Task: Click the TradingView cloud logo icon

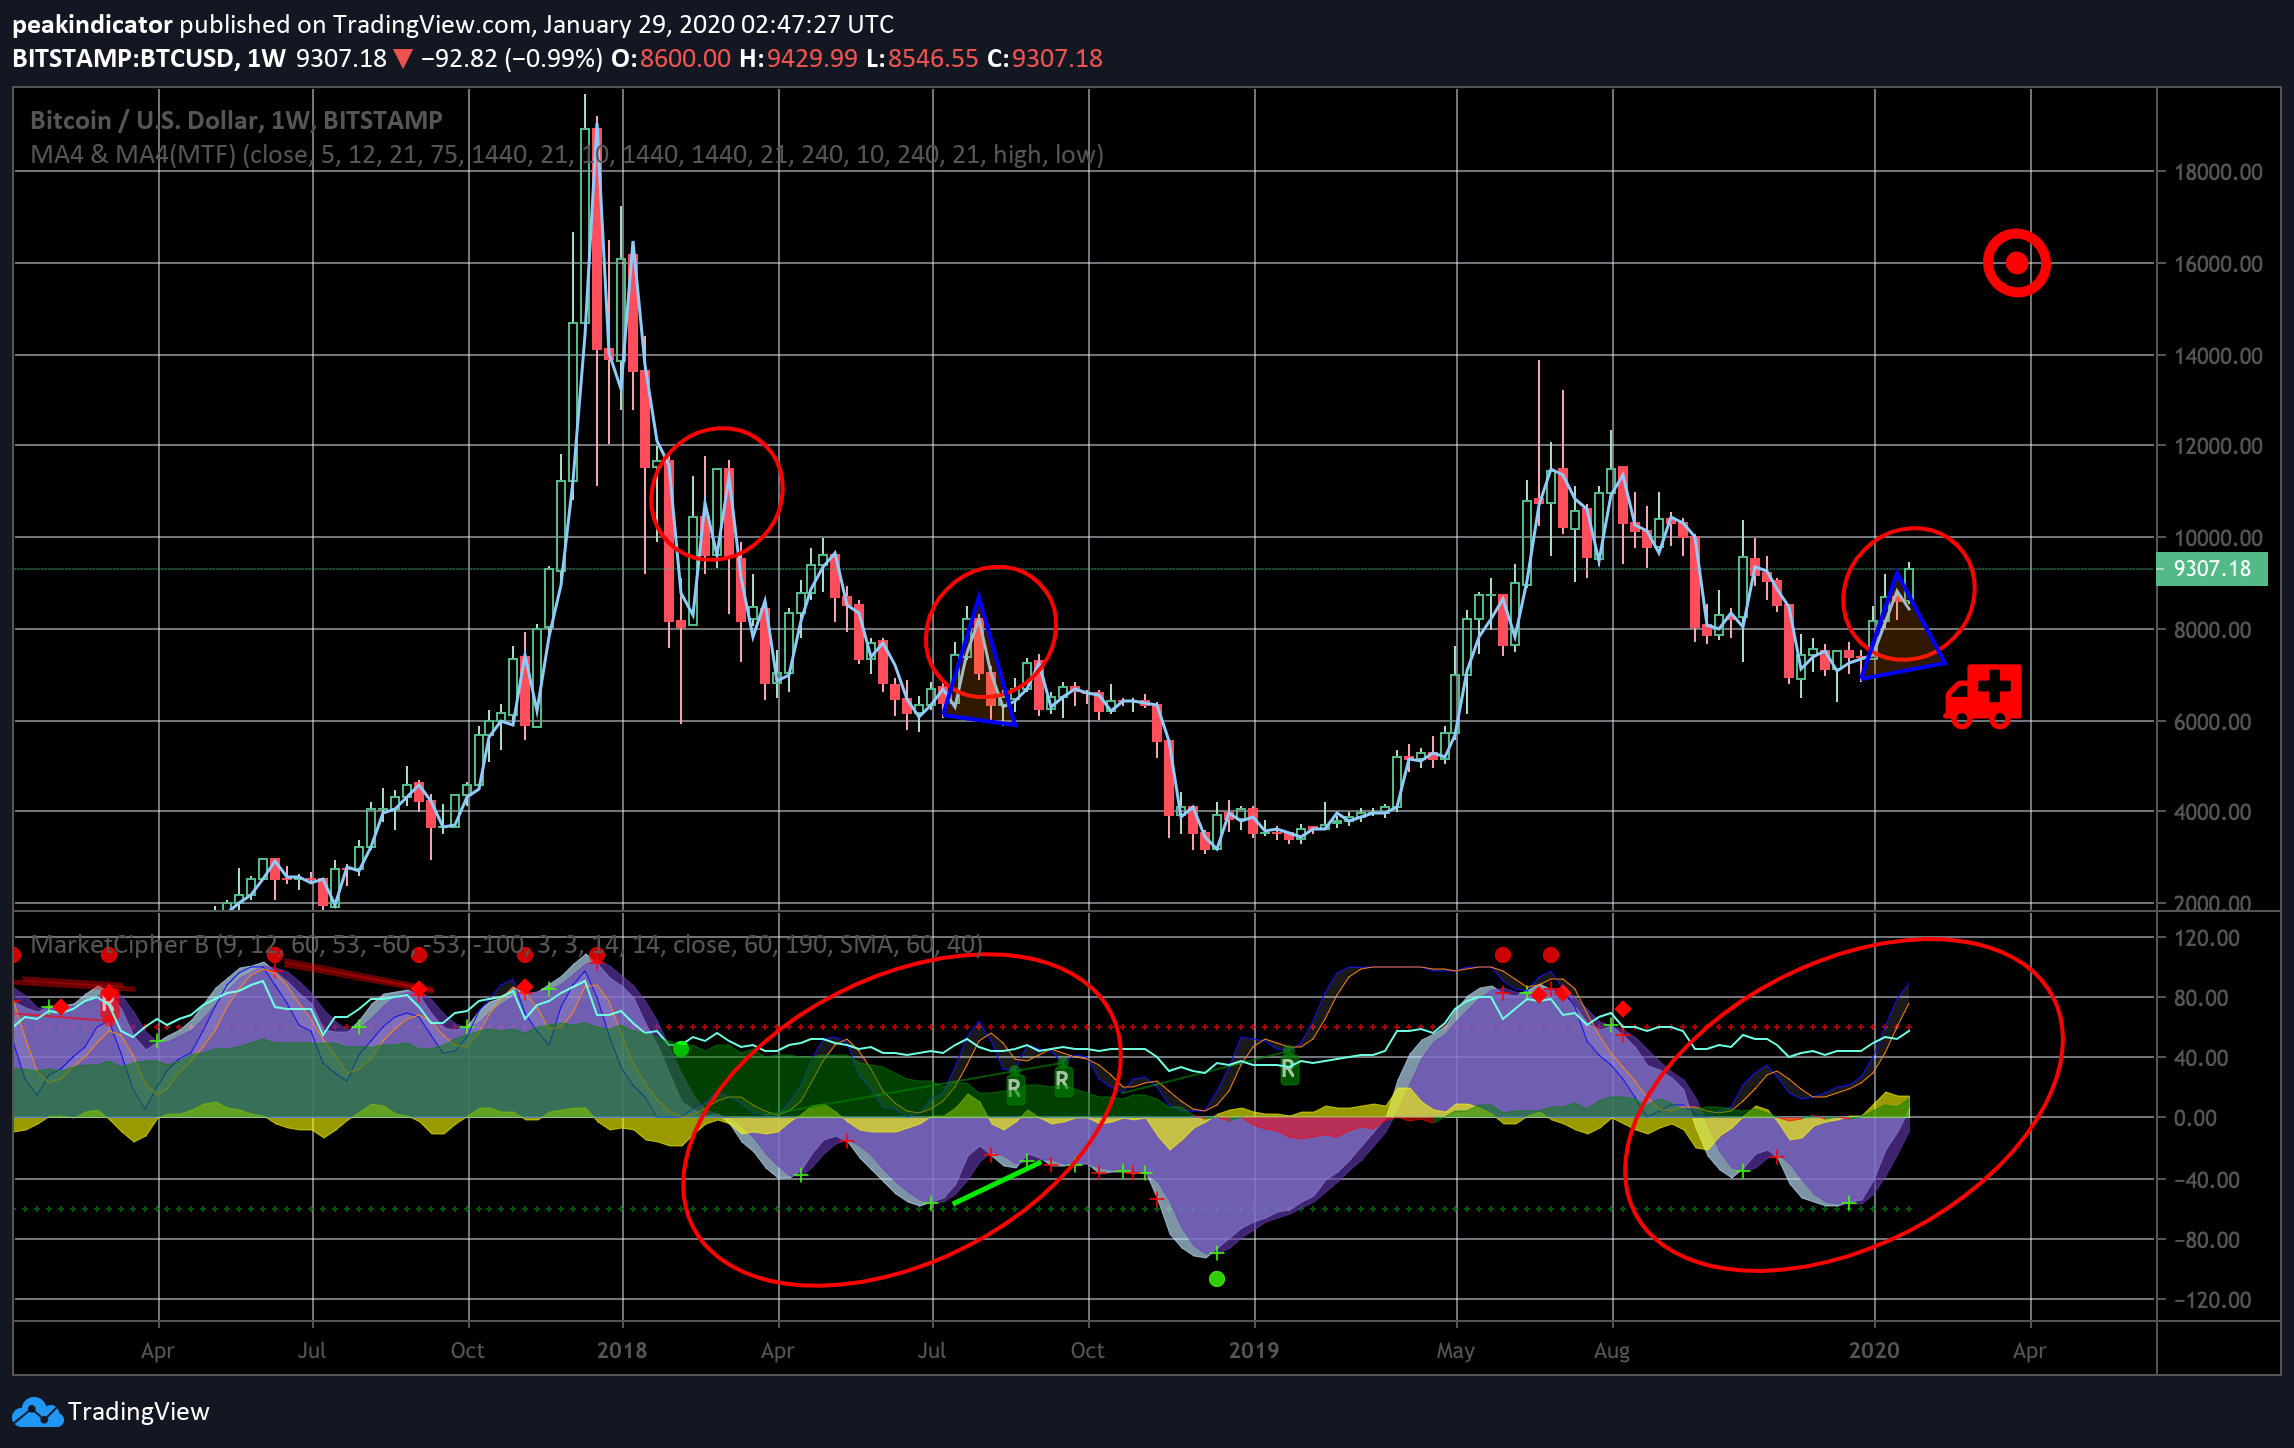Action: 37,1412
